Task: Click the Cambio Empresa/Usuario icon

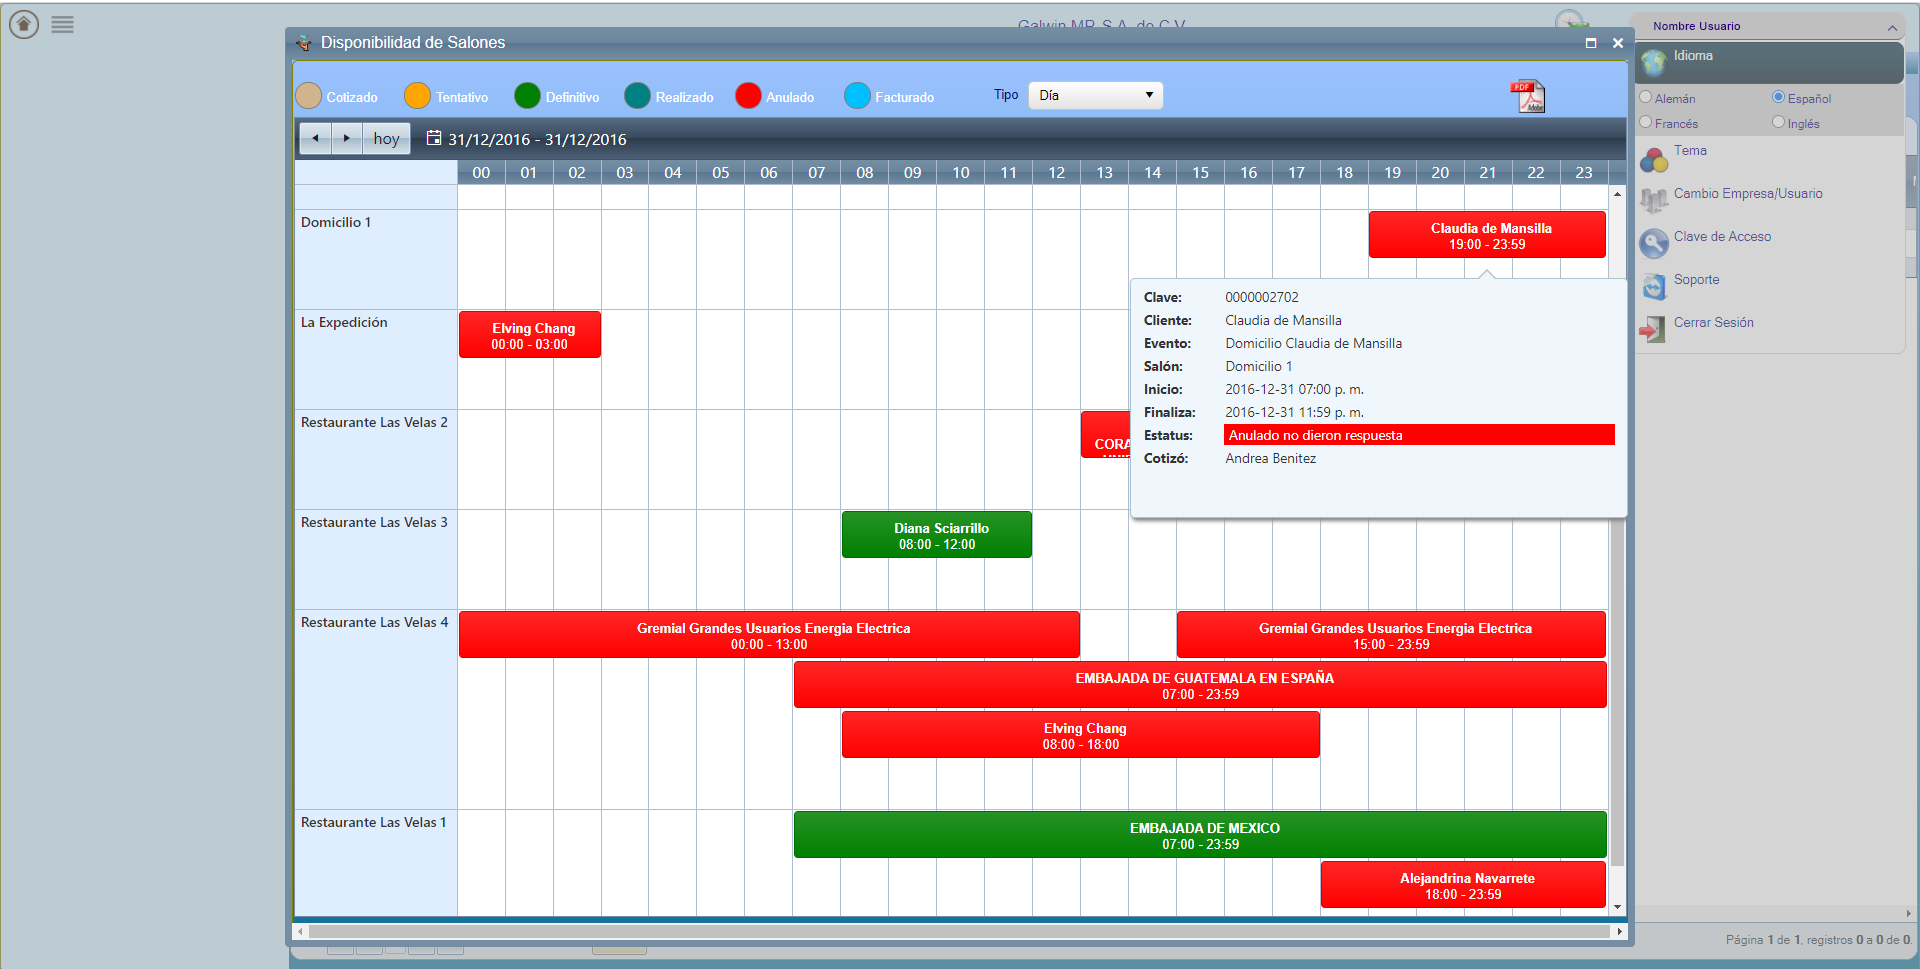Action: point(1654,200)
